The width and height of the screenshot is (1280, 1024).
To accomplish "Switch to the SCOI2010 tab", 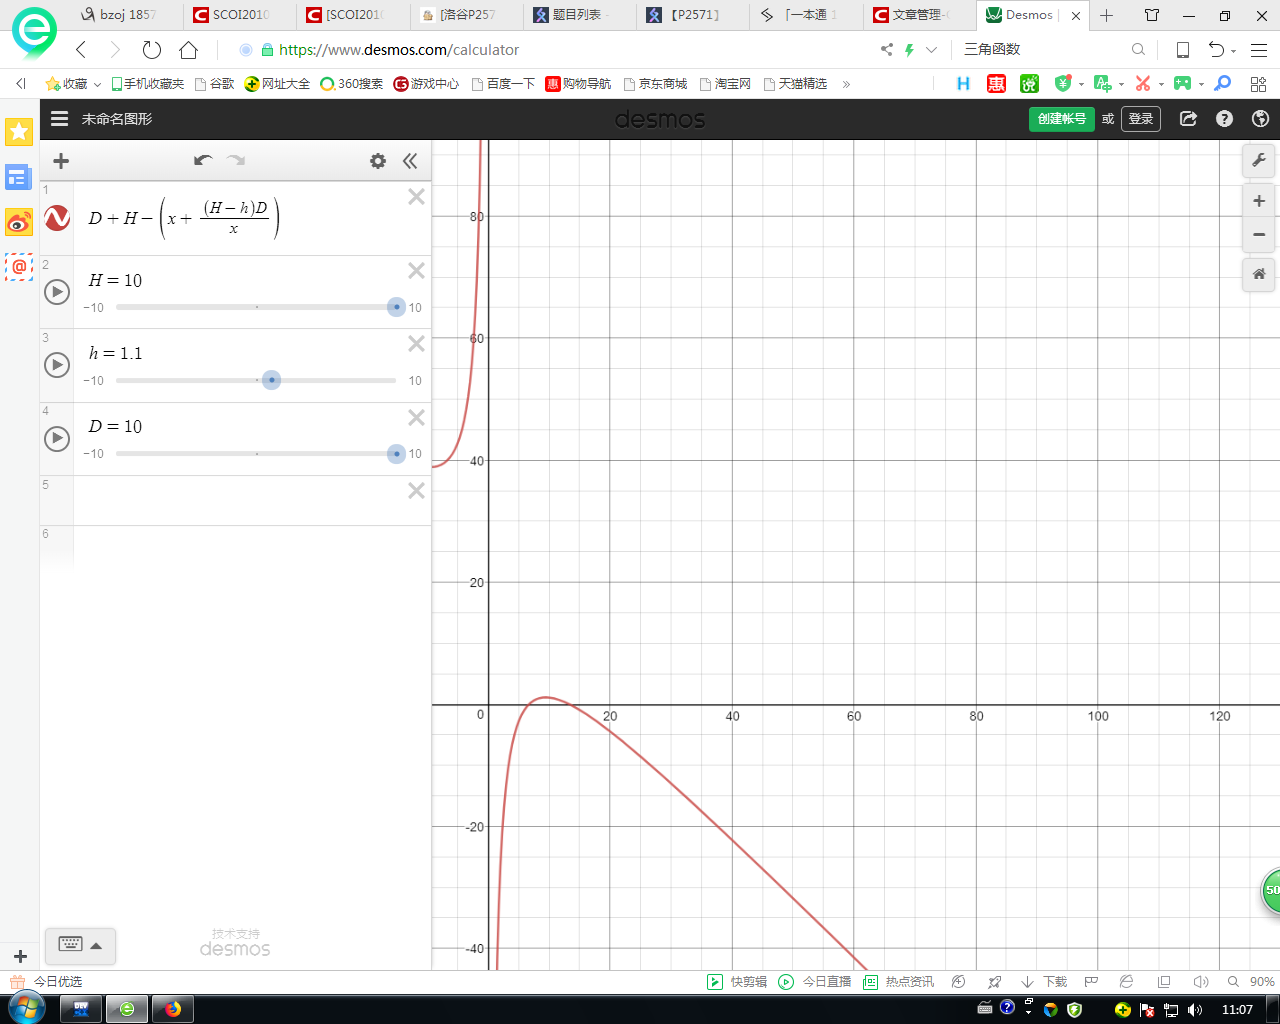I will [x=241, y=15].
